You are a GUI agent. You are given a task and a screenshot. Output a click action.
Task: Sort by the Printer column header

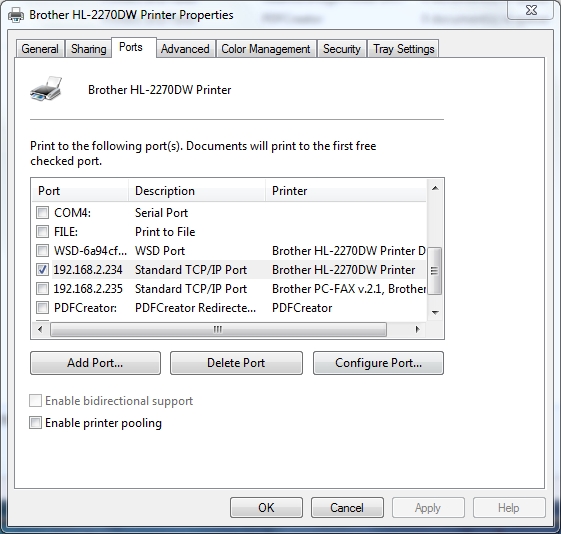coord(346,191)
